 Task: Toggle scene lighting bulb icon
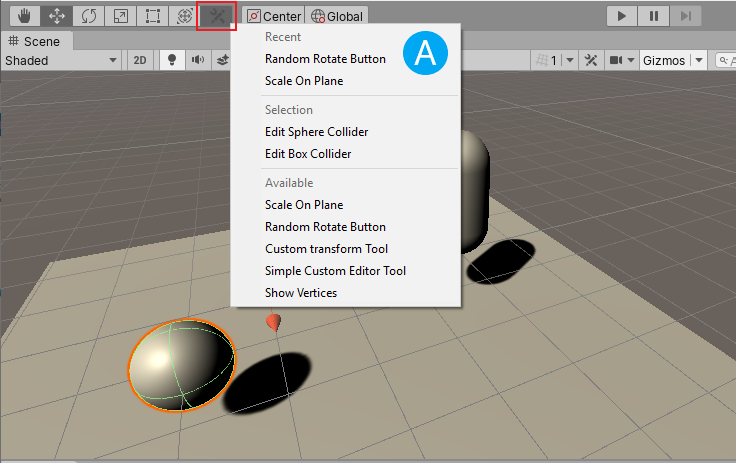[172, 60]
